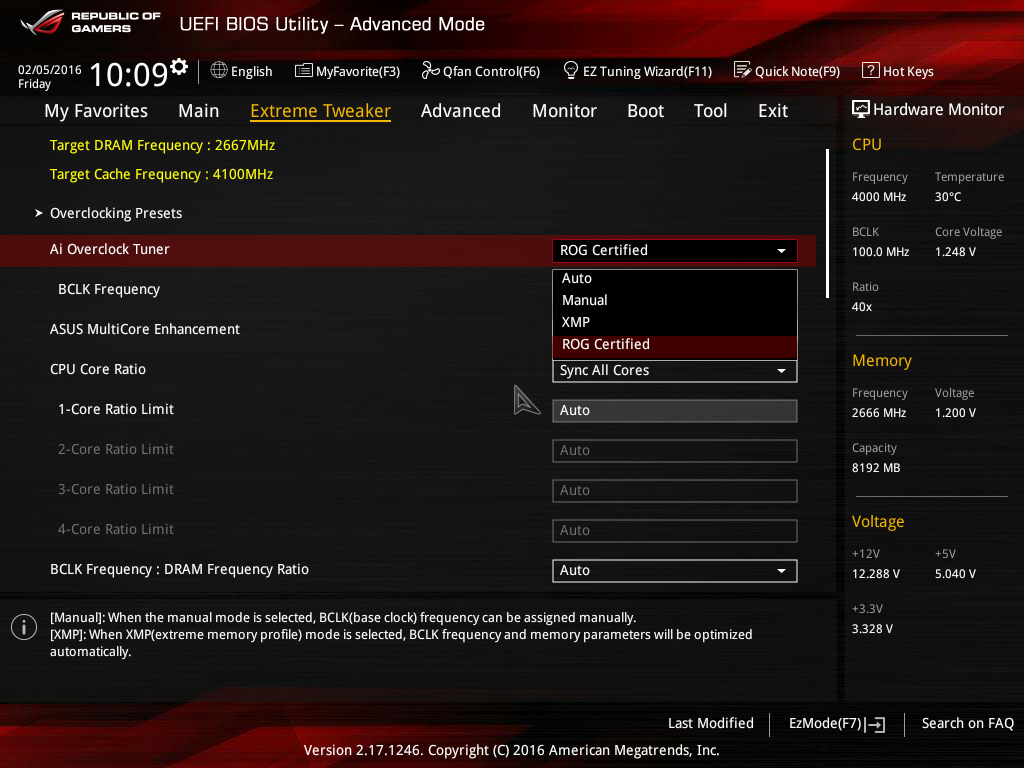Click the 4000 MHz CPU frequency value
The image size is (1024, 768).
point(879,197)
